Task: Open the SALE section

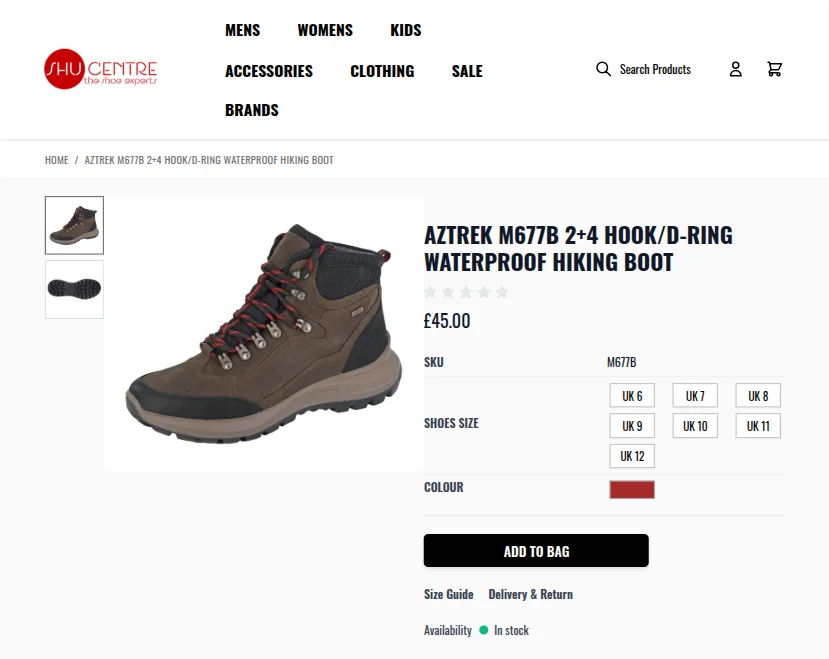Action: coord(466,71)
